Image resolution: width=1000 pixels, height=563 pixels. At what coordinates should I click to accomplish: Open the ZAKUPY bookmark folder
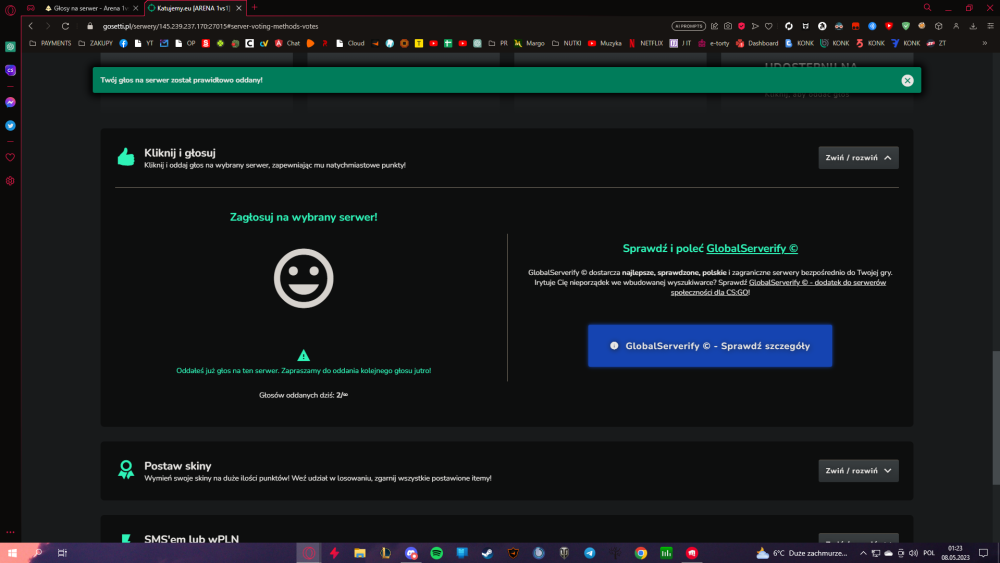coord(95,43)
